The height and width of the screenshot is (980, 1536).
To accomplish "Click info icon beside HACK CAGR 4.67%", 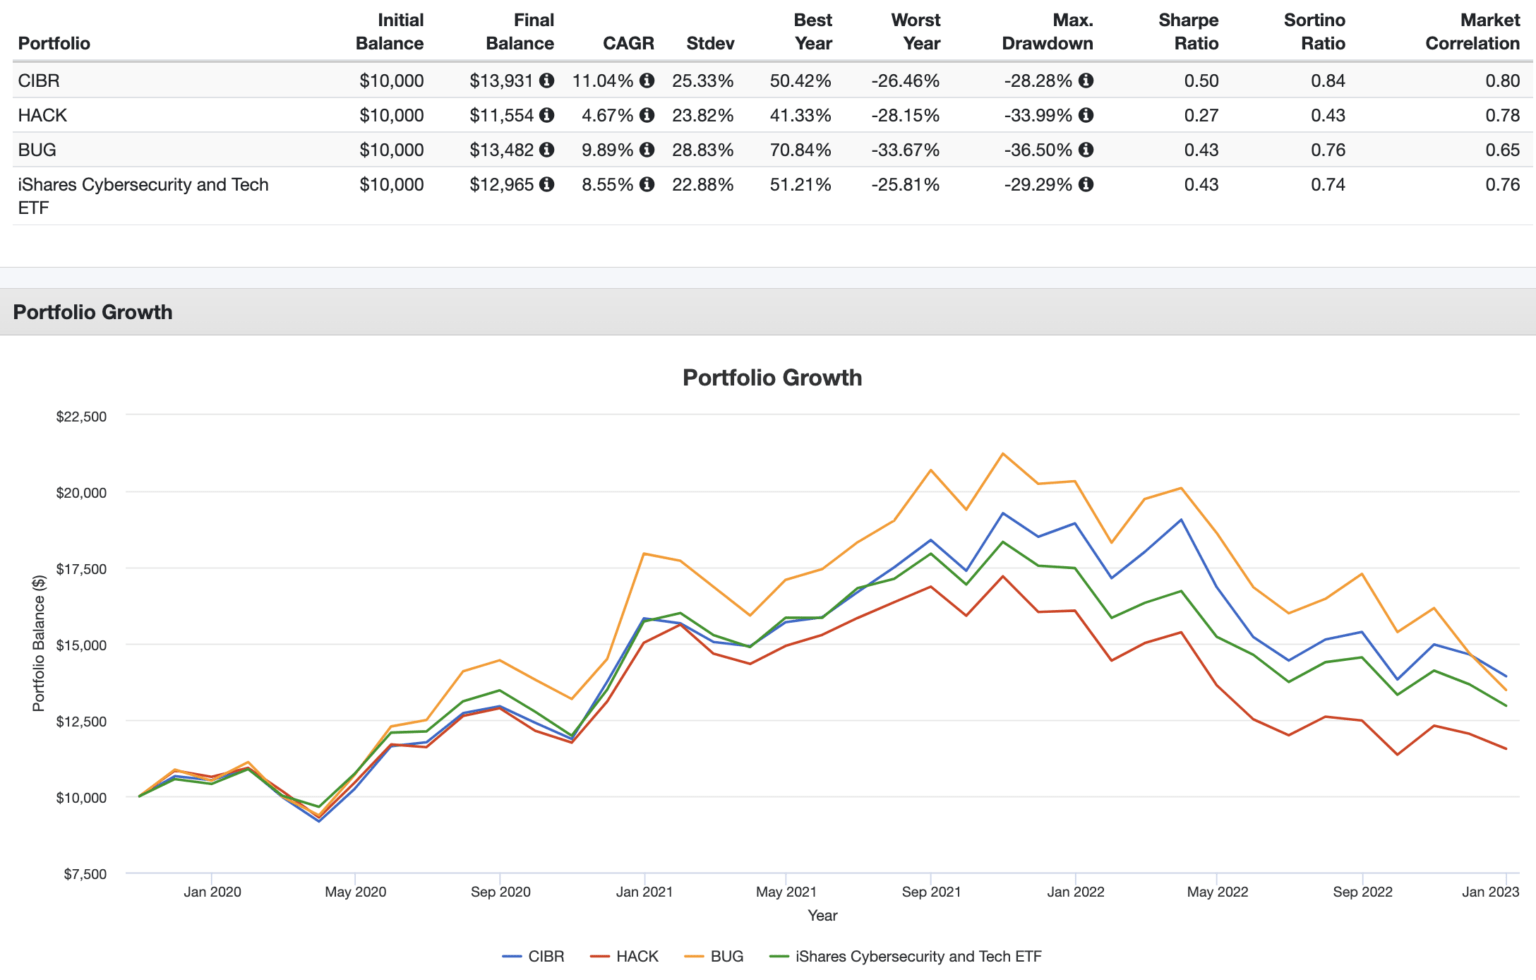I will coord(647,116).
